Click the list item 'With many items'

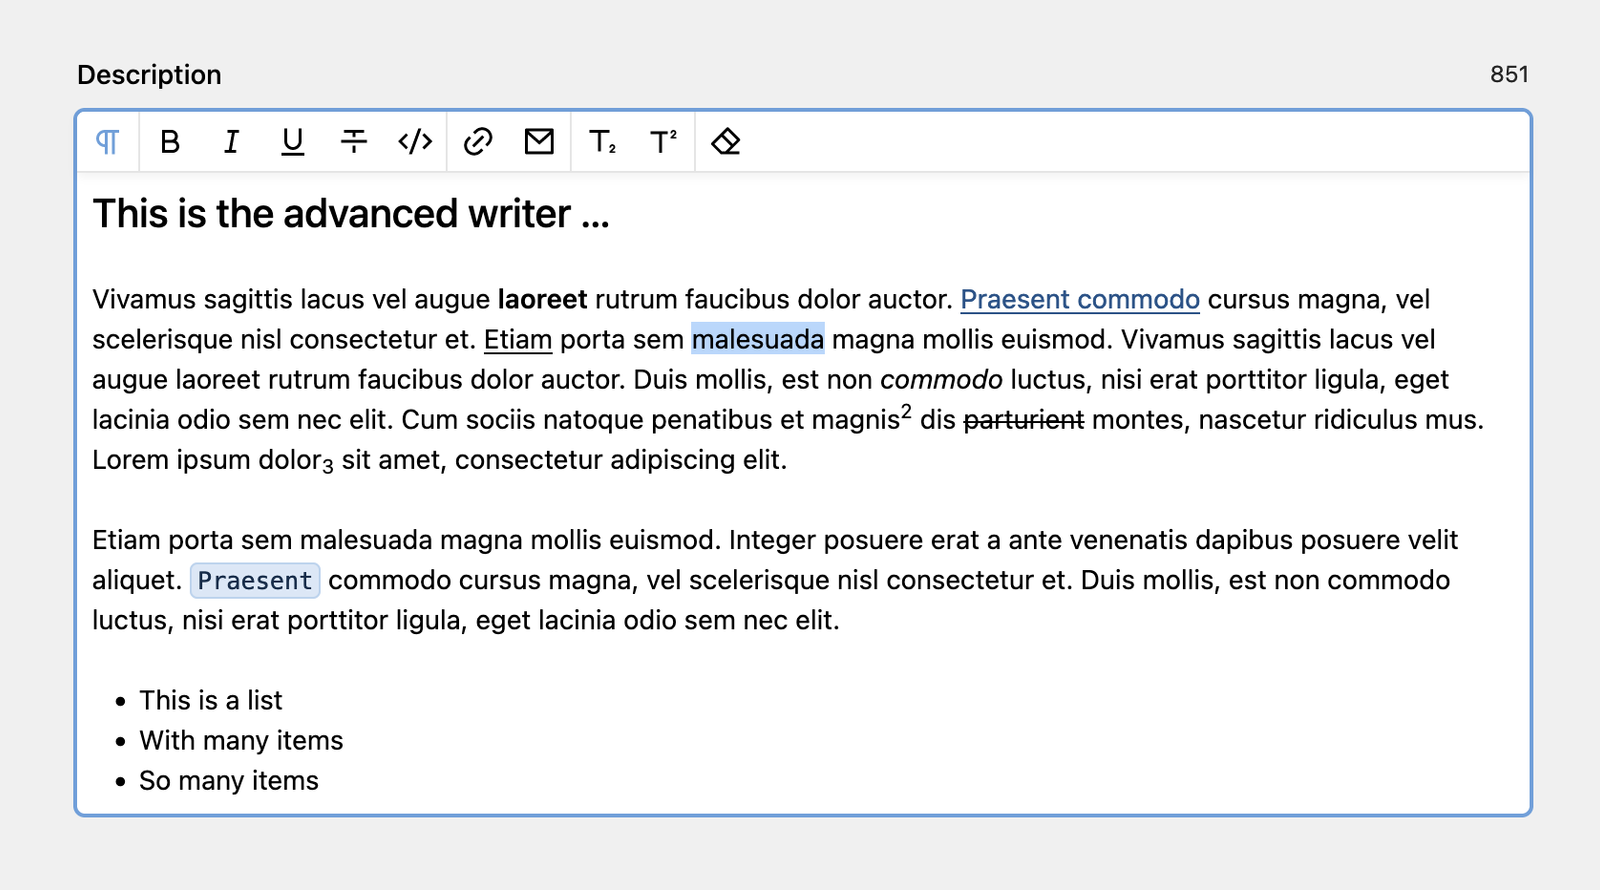[x=241, y=741]
